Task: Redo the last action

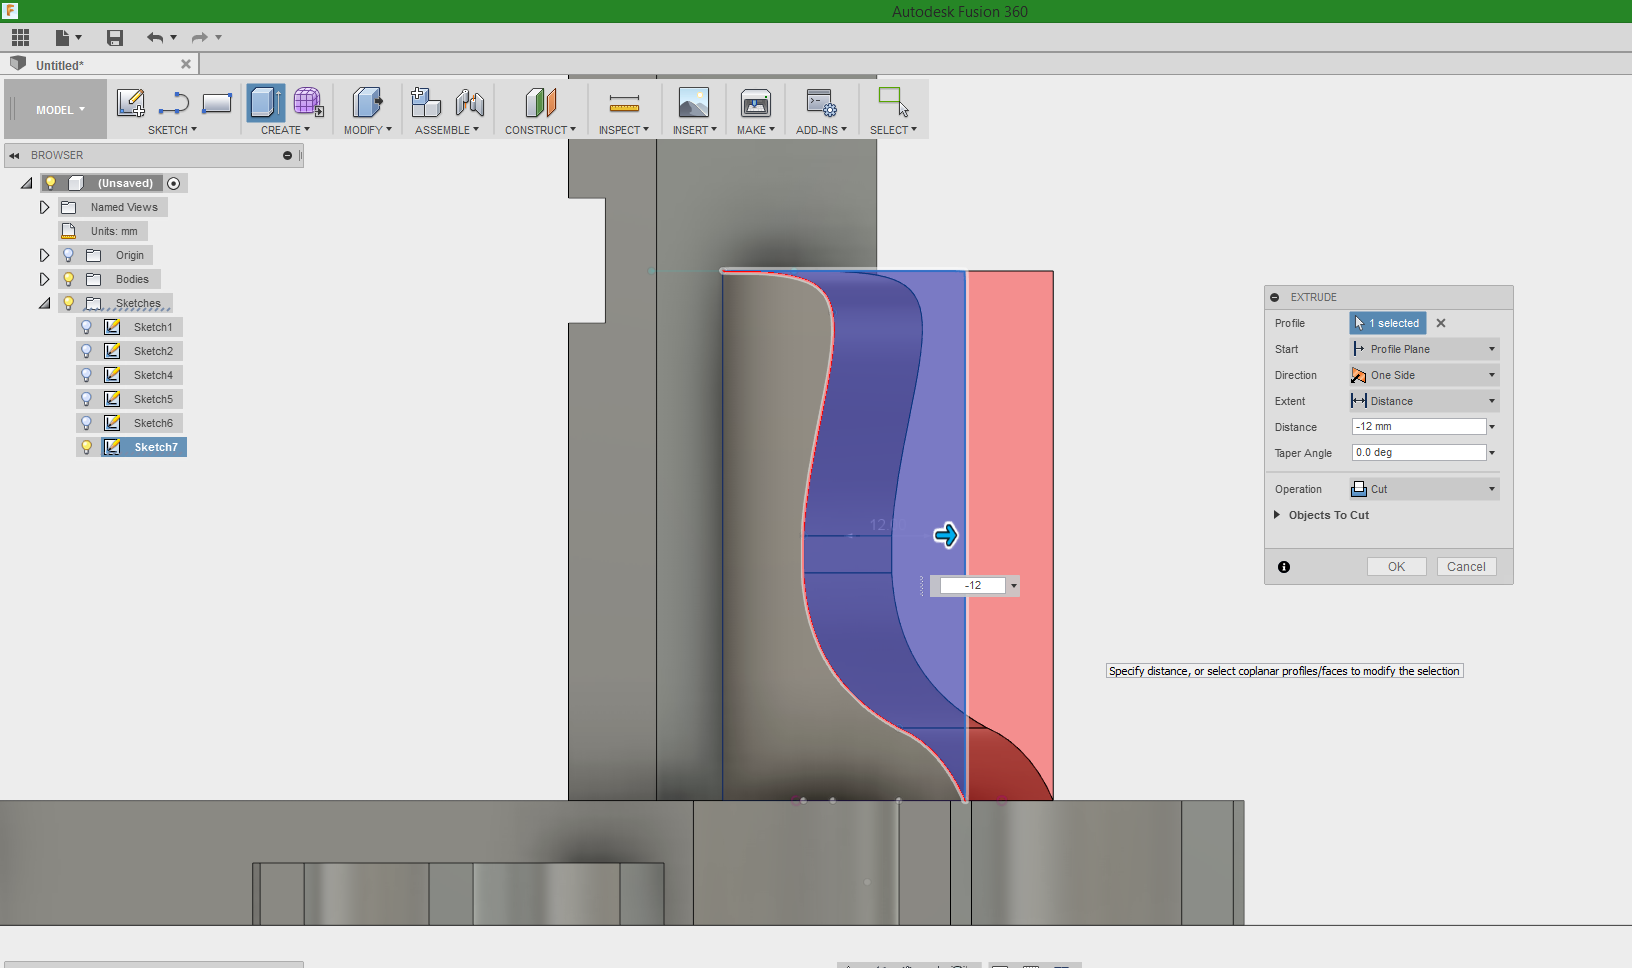Action: pyautogui.click(x=199, y=38)
